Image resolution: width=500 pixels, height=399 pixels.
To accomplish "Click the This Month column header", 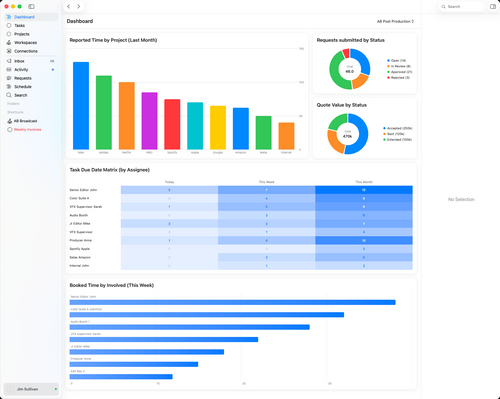I will click(x=364, y=182).
